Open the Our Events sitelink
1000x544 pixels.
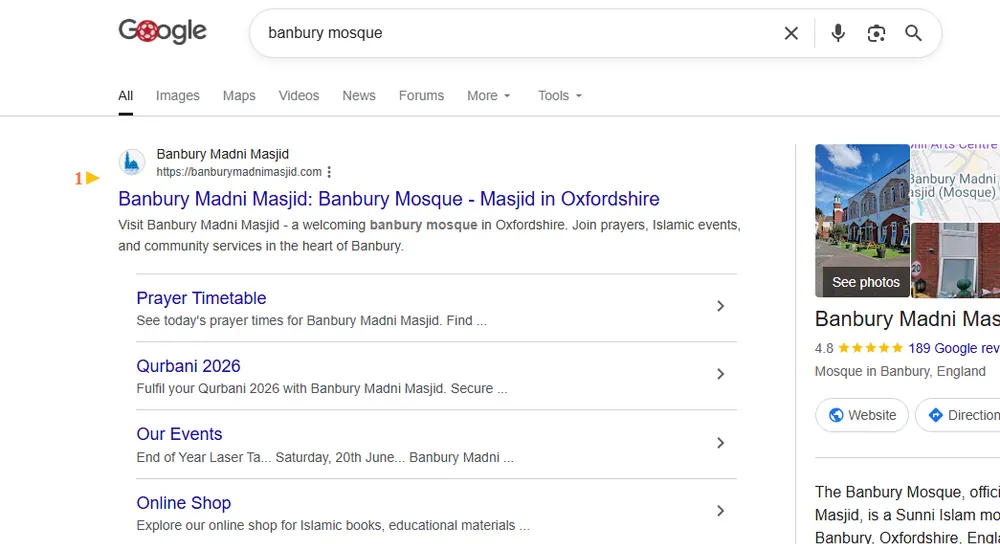pos(179,434)
